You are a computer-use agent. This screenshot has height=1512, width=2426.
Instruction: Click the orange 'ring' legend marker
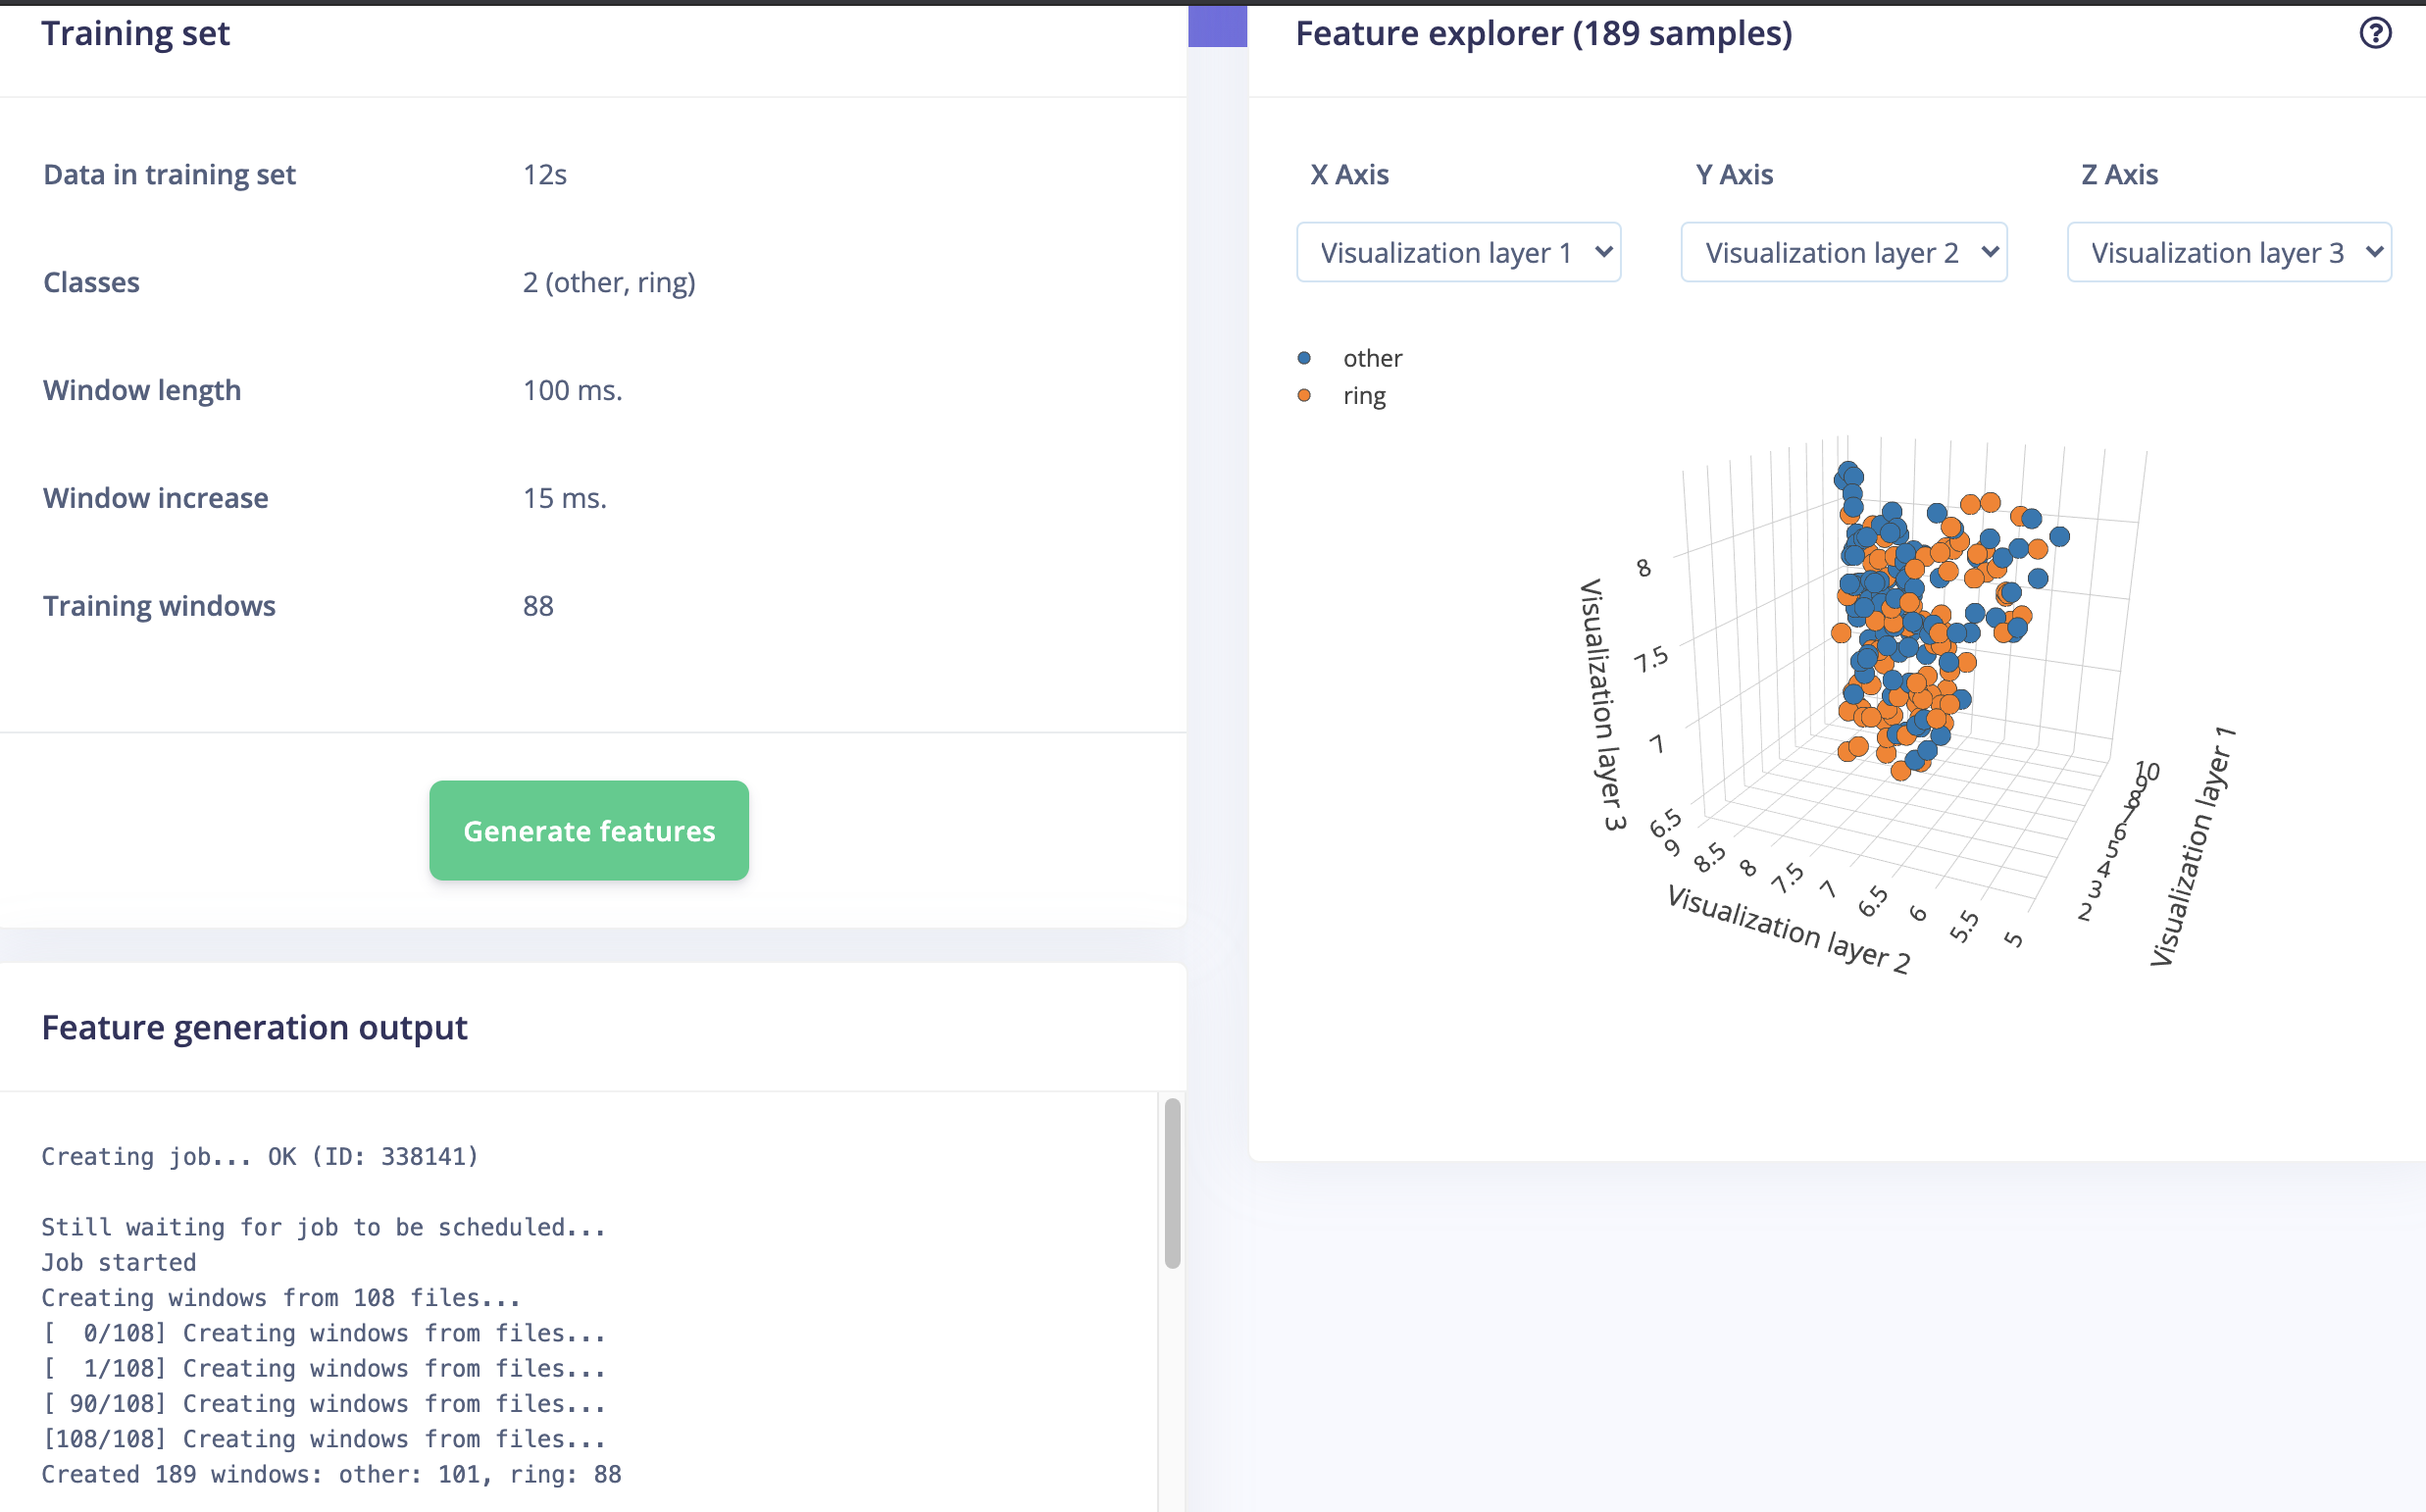pyautogui.click(x=1304, y=395)
